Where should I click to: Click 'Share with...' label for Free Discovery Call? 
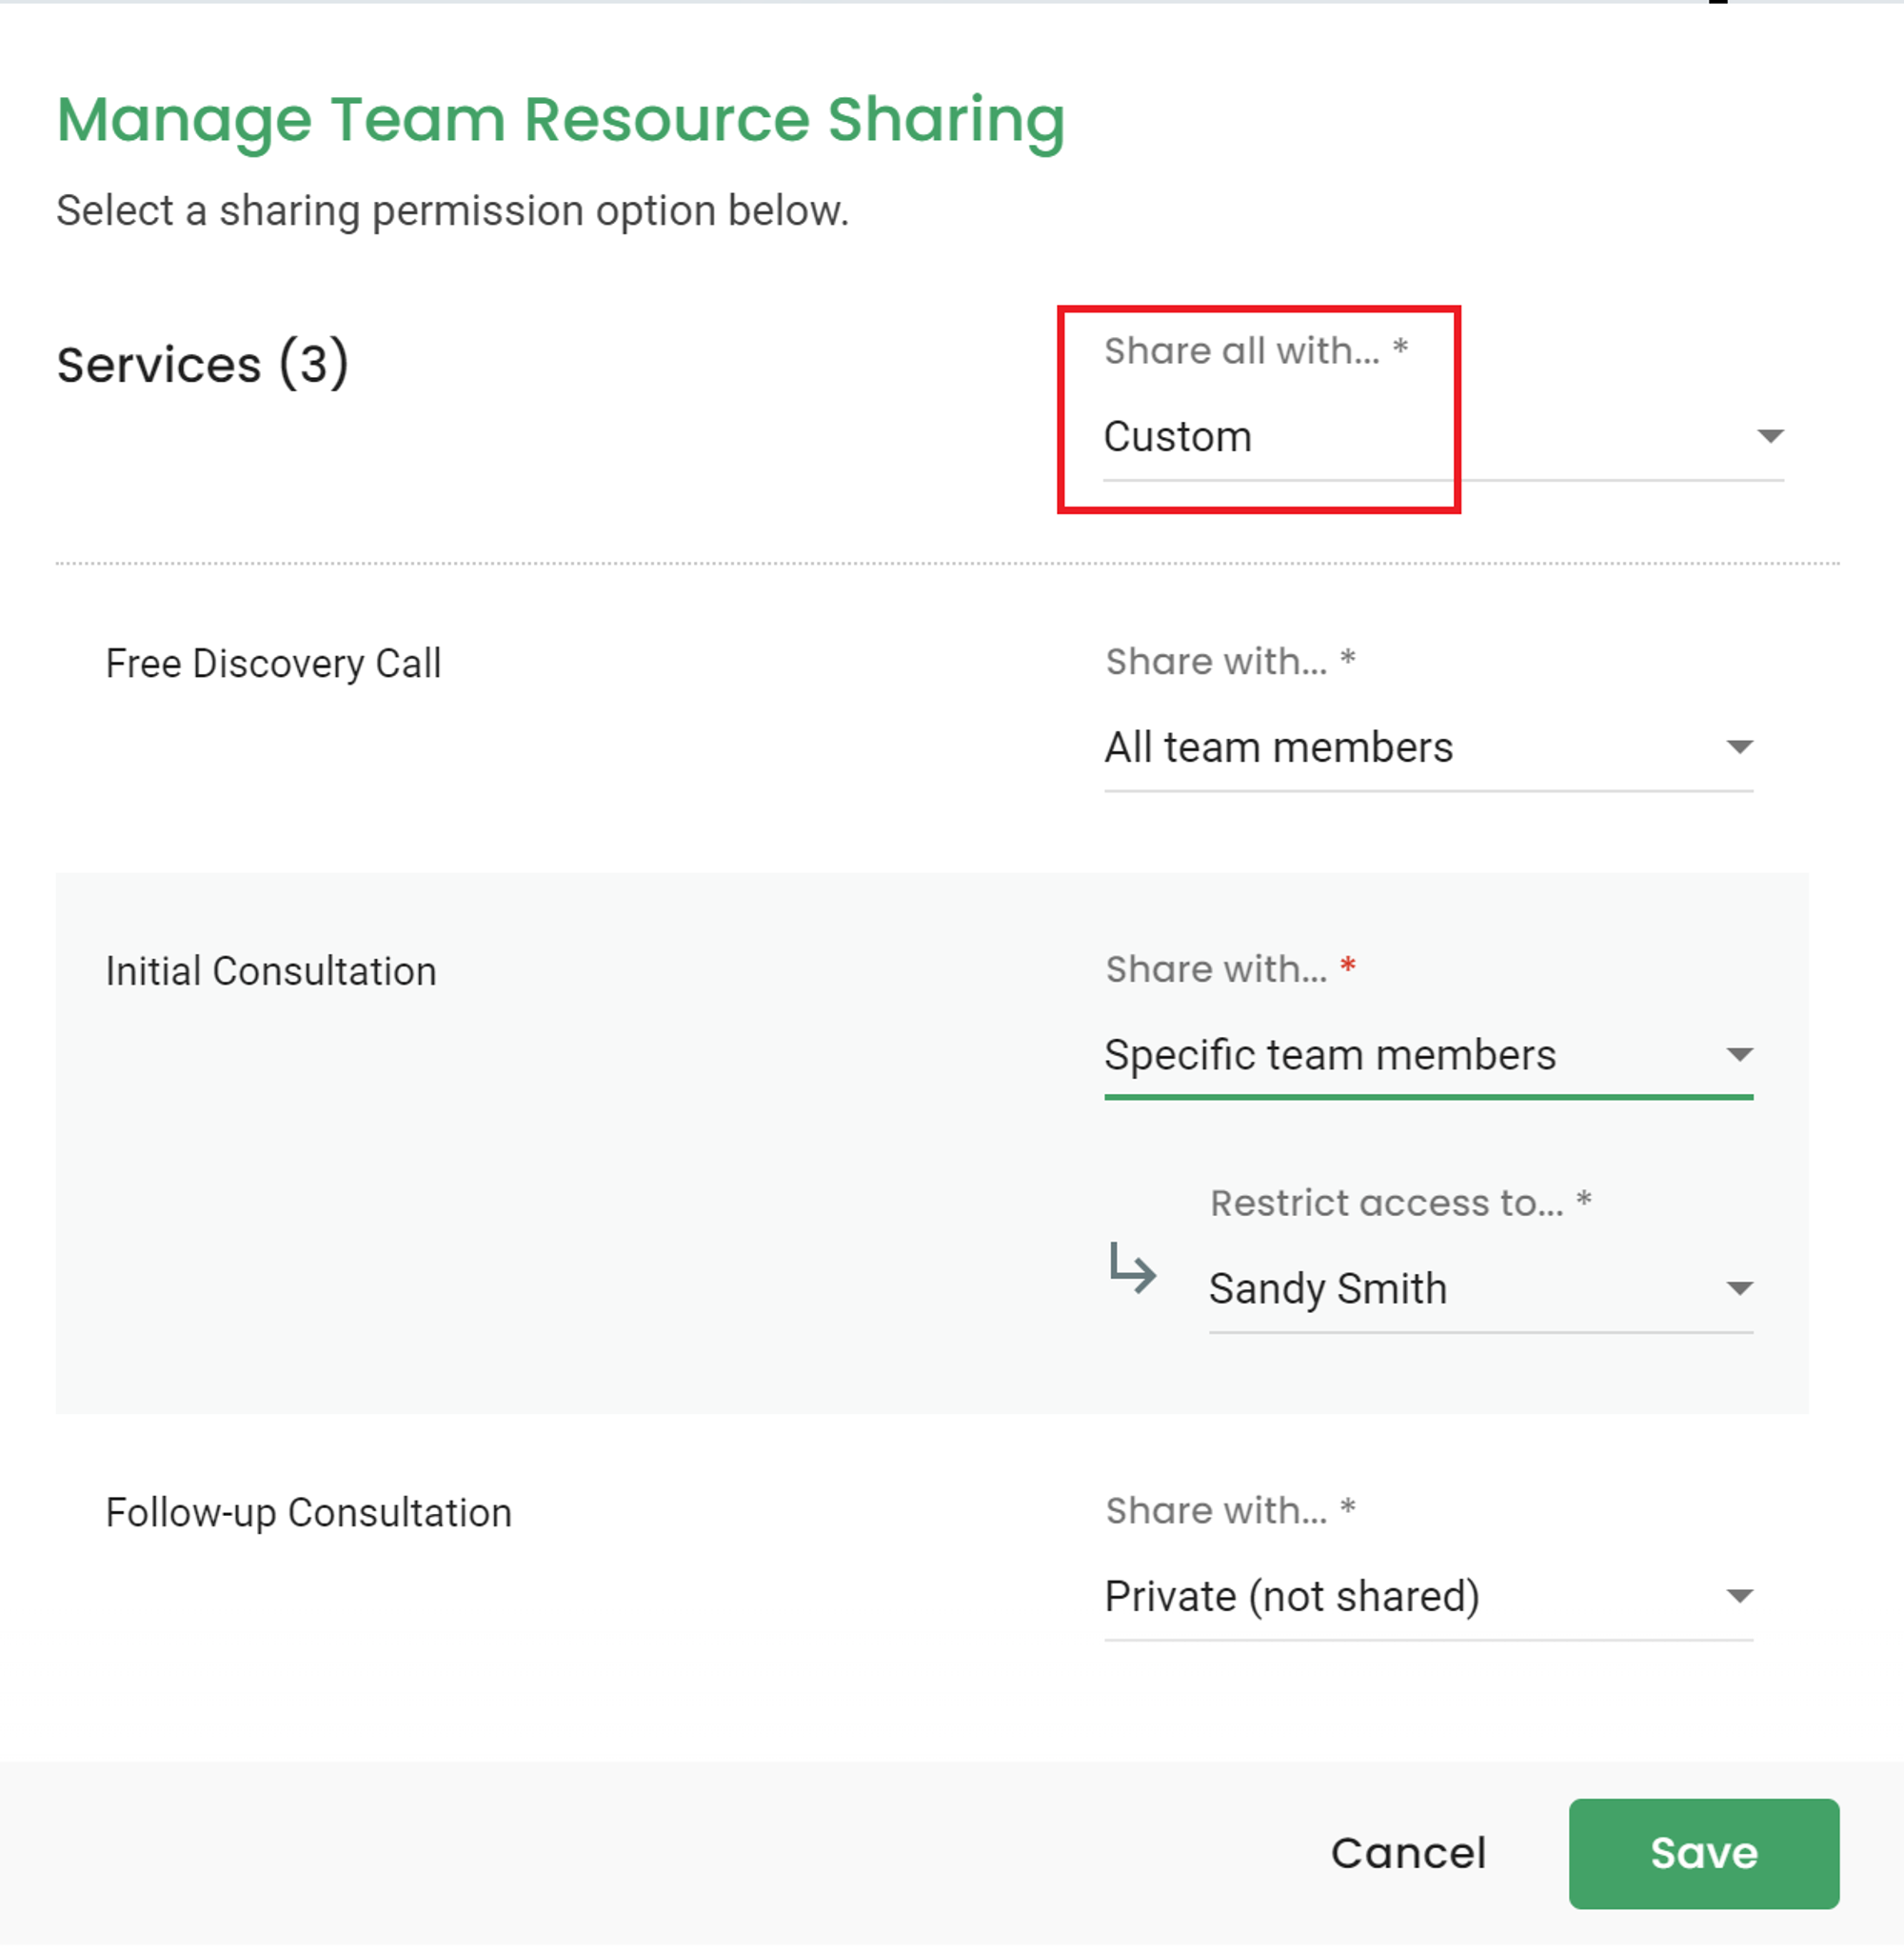(x=1230, y=662)
